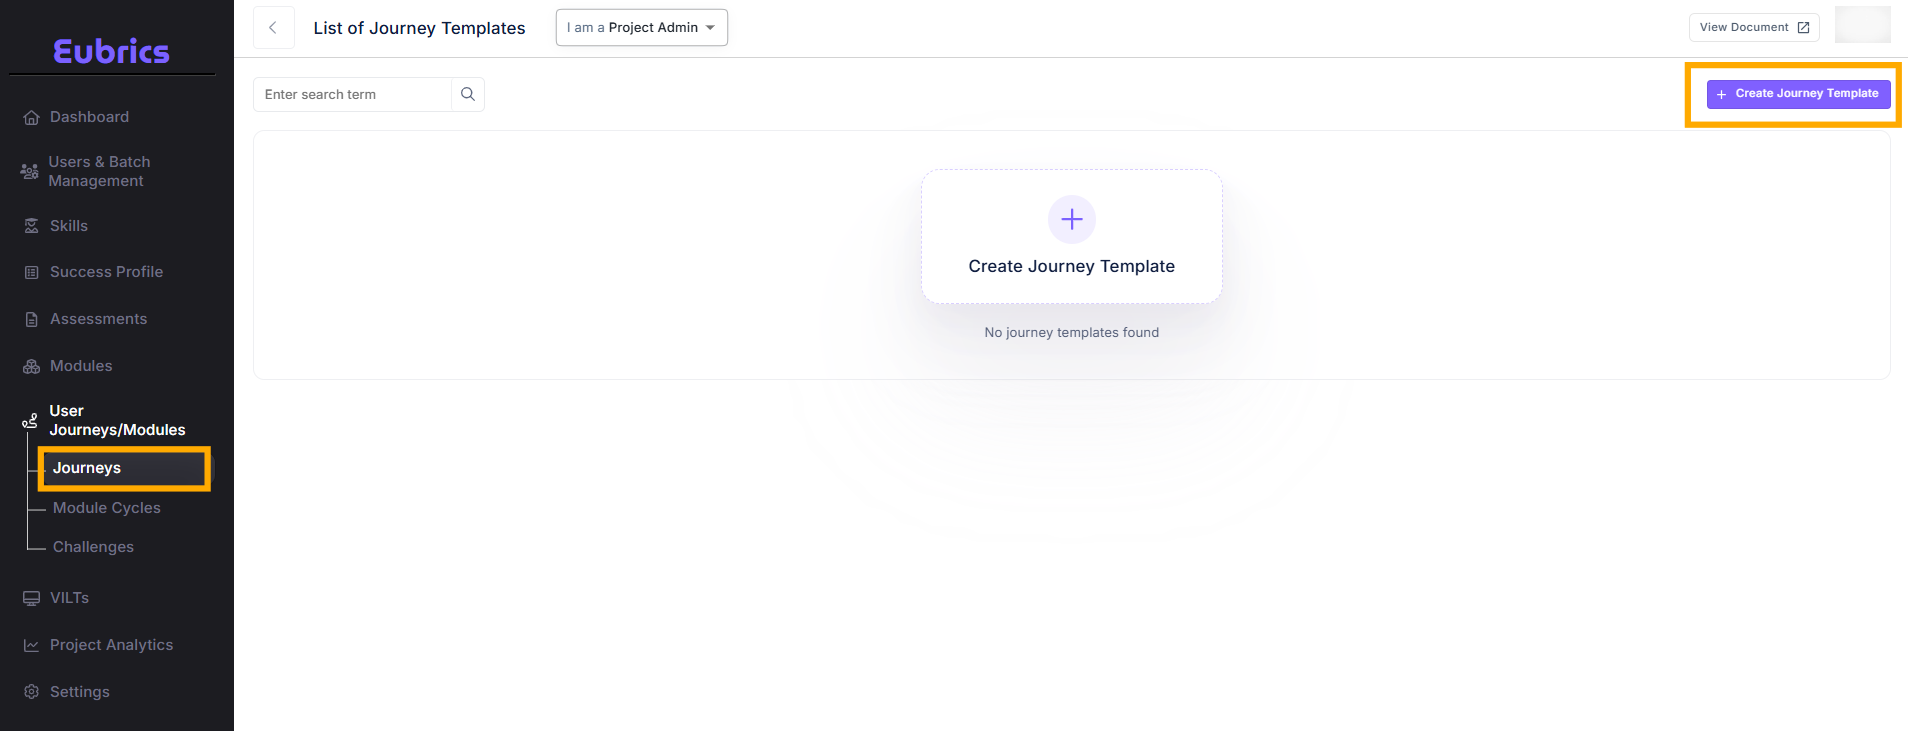1908x731 pixels.
Task: Click the Settings gear icon
Action: 31,692
